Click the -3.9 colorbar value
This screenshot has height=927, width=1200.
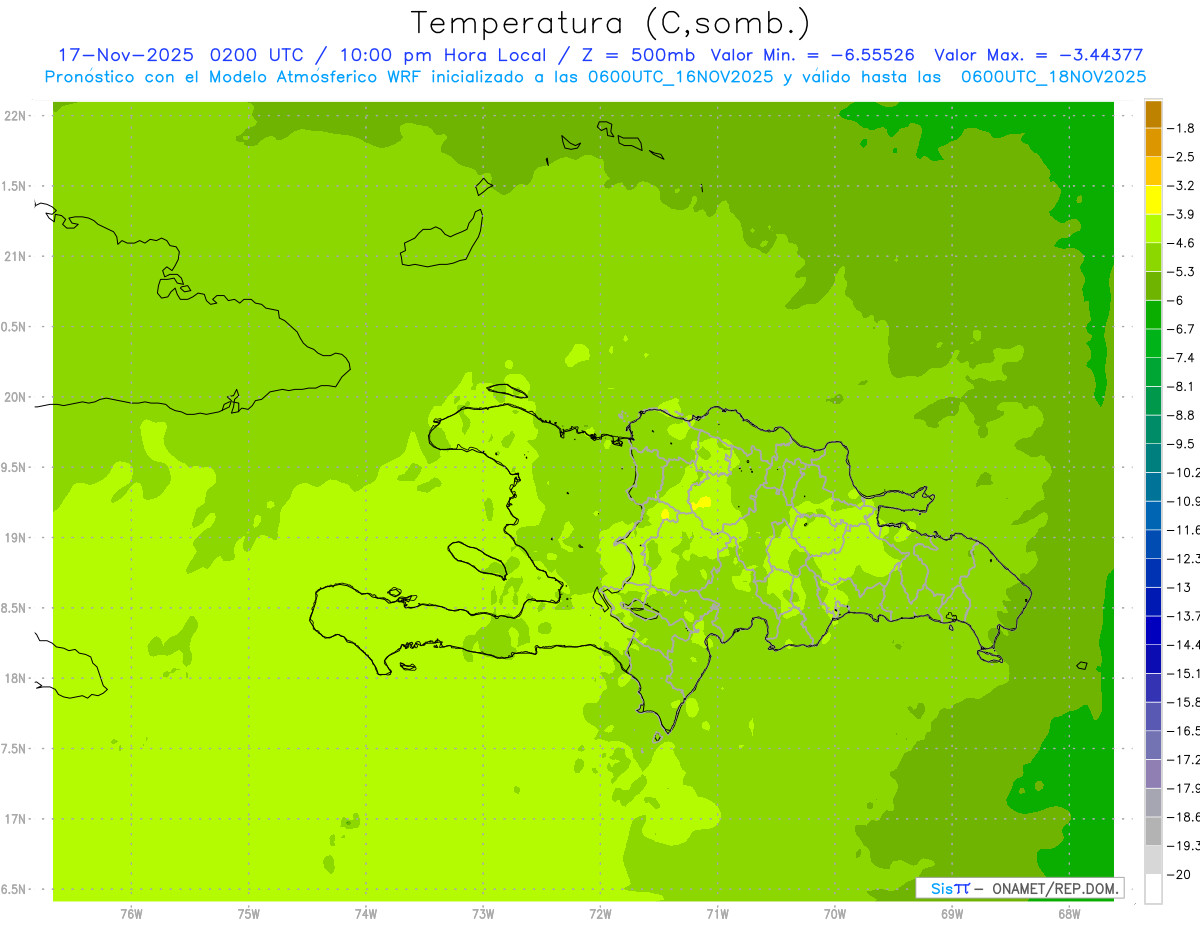click(x=1182, y=214)
